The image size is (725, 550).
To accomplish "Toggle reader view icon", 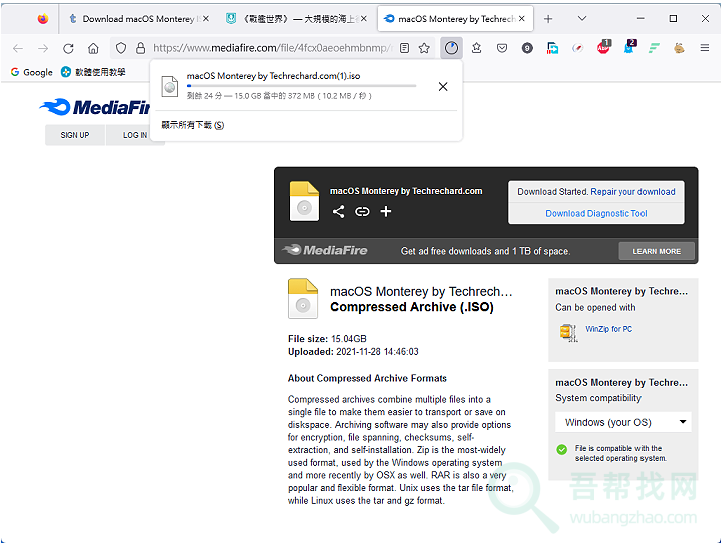I will coord(404,48).
